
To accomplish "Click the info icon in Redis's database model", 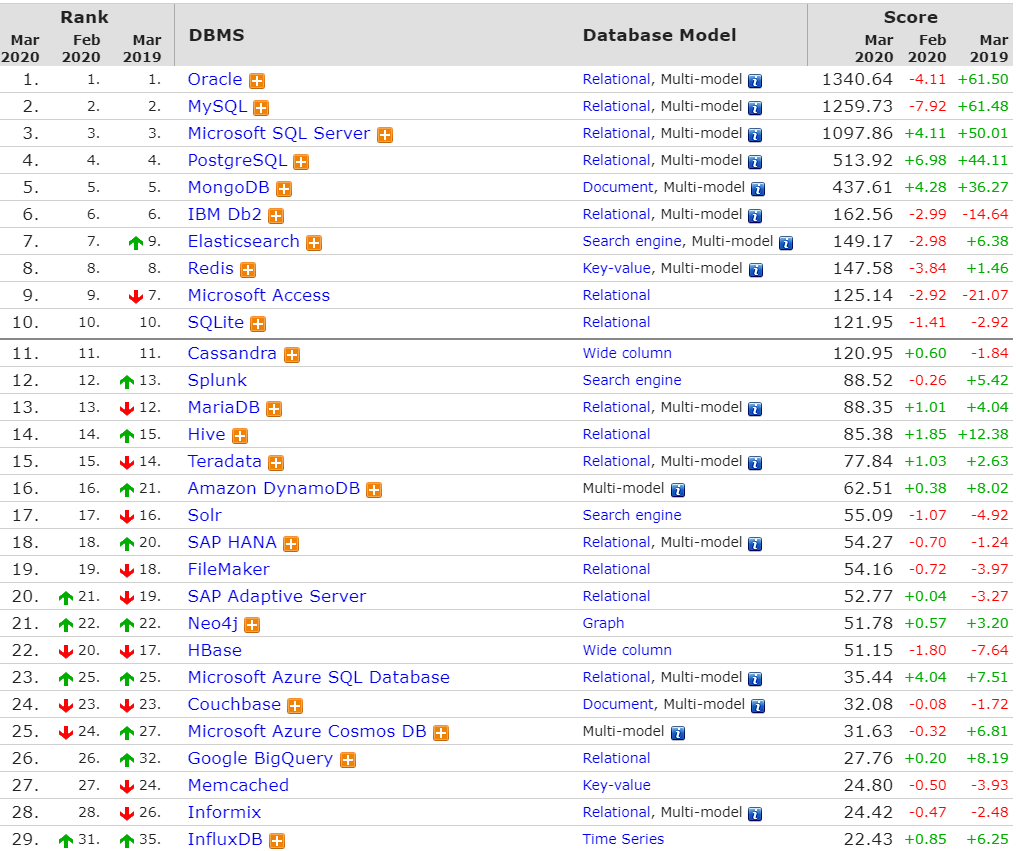I will [756, 270].
